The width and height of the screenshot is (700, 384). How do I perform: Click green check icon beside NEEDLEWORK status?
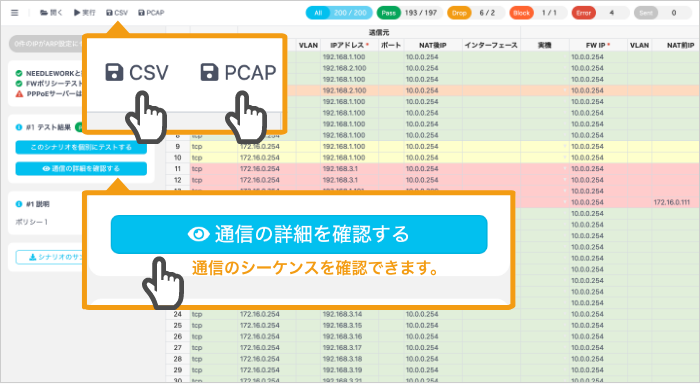click(x=19, y=73)
